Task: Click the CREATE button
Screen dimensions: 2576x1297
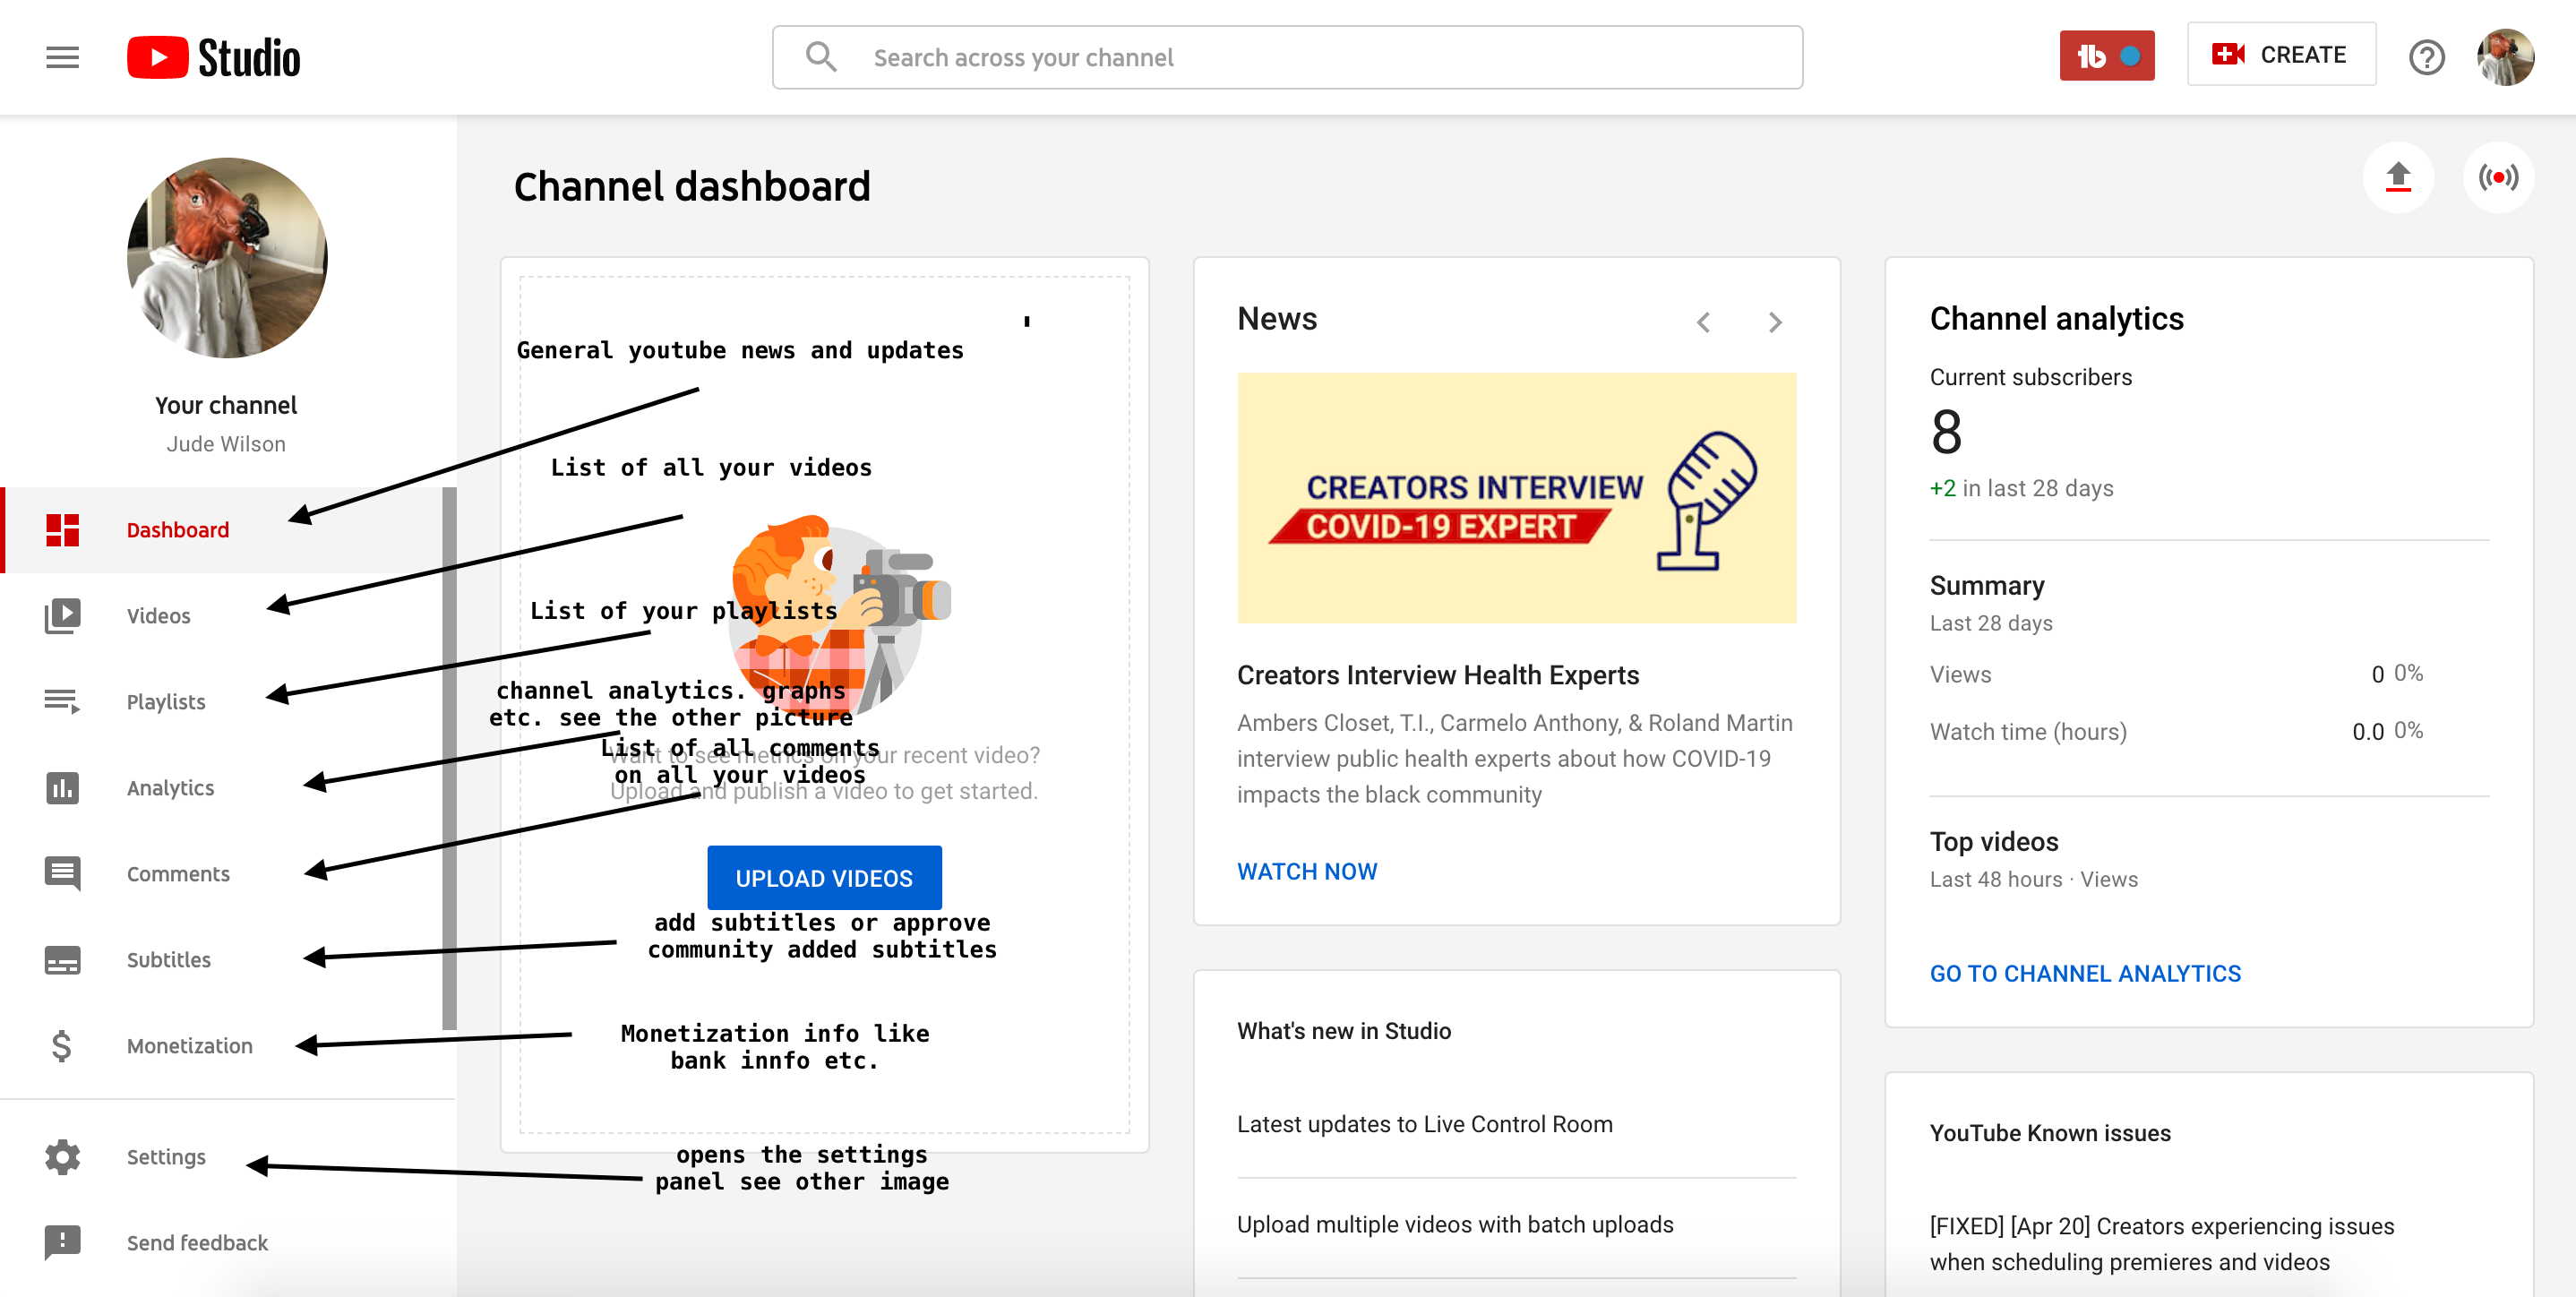Action: 2280,55
